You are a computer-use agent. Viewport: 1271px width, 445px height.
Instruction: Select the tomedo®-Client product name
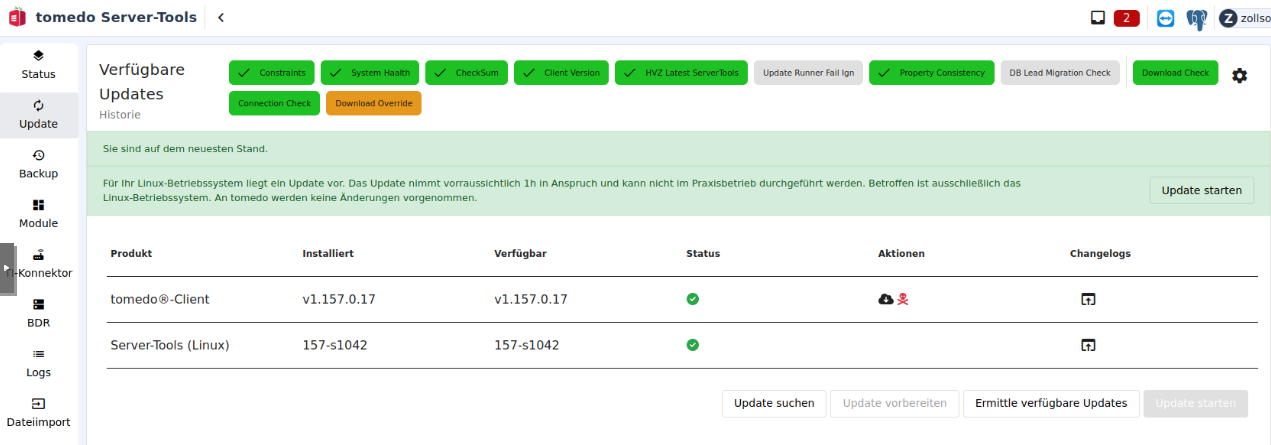[x=160, y=299]
